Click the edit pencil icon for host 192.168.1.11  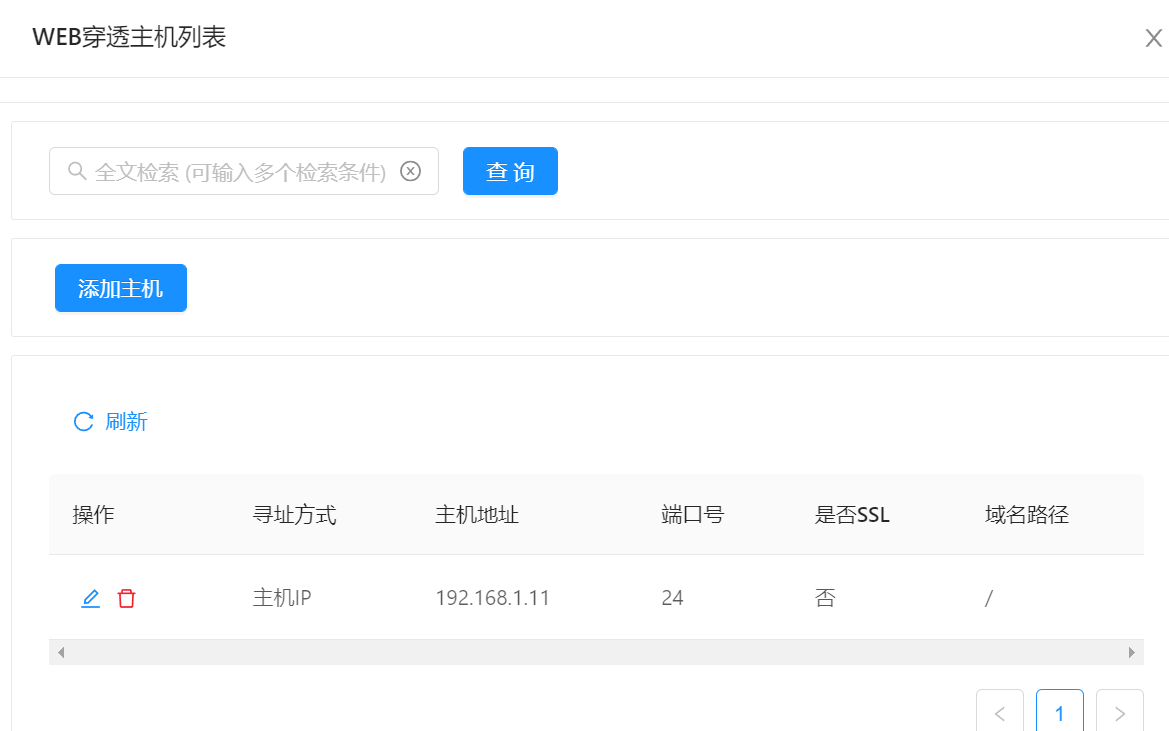(91, 599)
